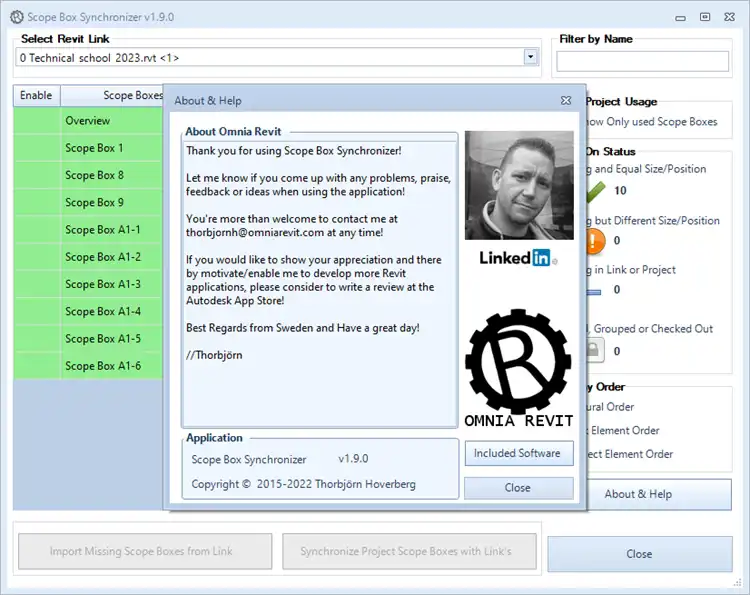Toggle Enable cell for Scope Box 1
The height and width of the screenshot is (595, 750).
37,148
